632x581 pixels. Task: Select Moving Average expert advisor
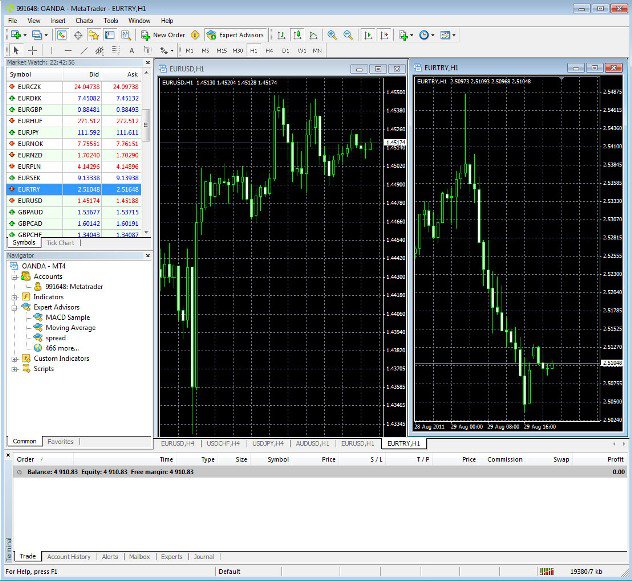71,328
